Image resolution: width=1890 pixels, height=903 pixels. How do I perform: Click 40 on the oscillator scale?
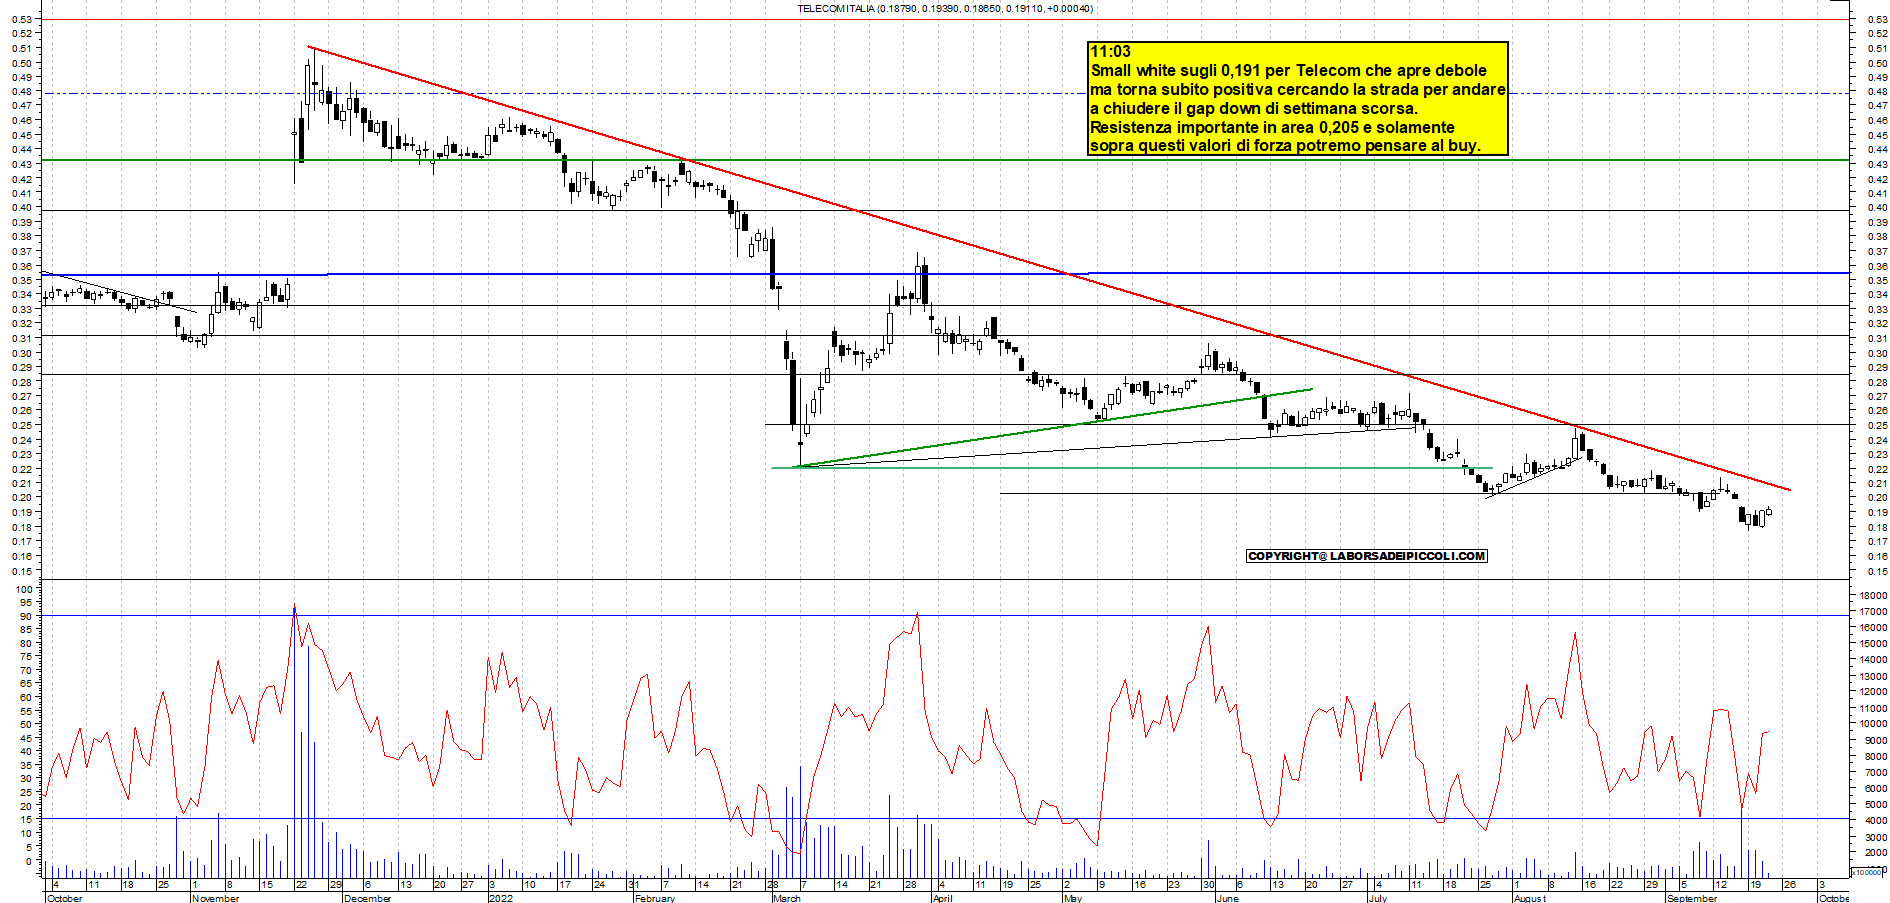pyautogui.click(x=26, y=752)
